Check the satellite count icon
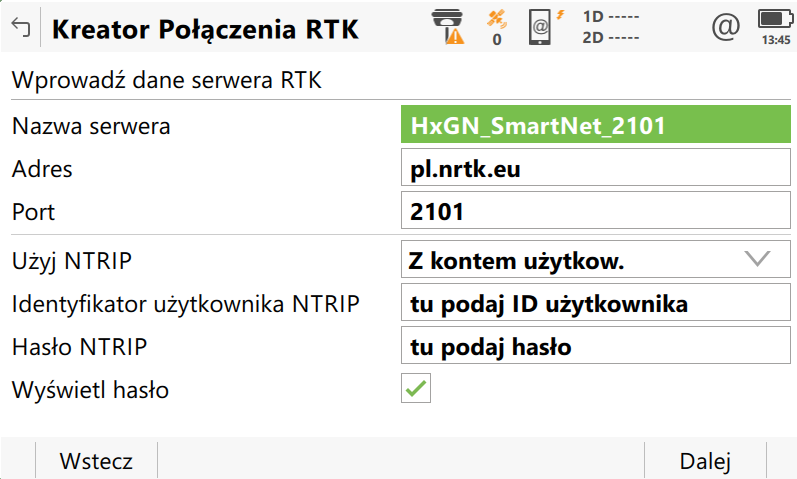The height and width of the screenshot is (479, 797). coord(497,28)
